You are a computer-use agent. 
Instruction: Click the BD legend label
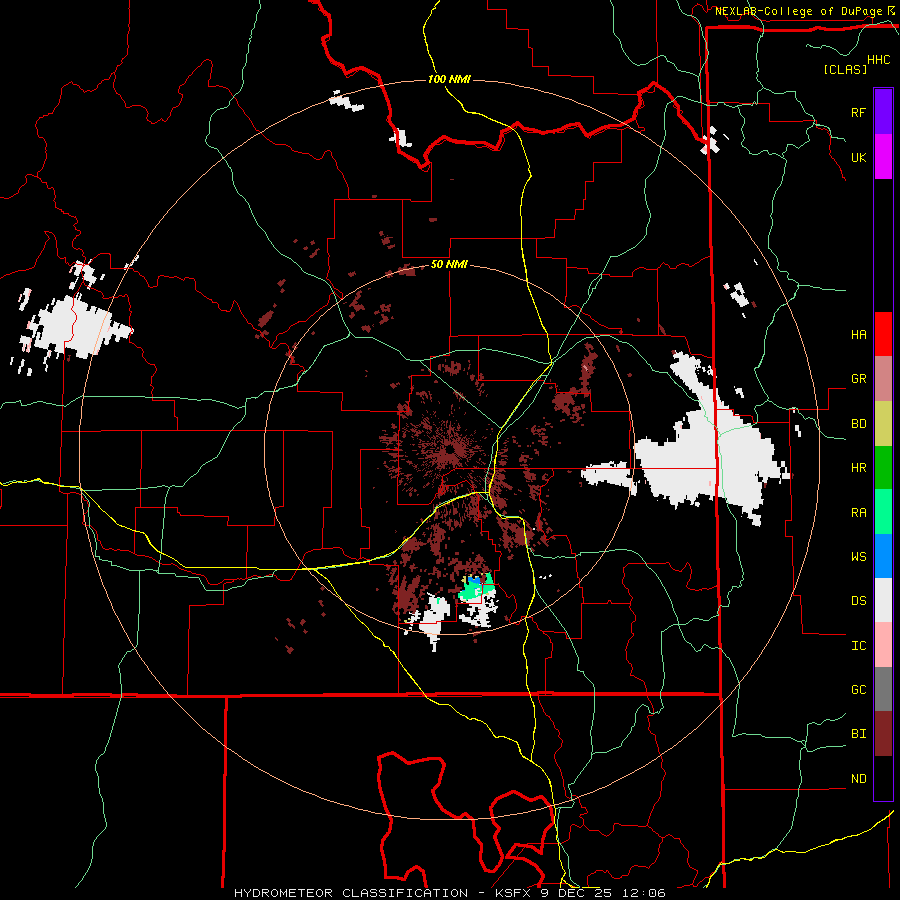[x=858, y=424]
